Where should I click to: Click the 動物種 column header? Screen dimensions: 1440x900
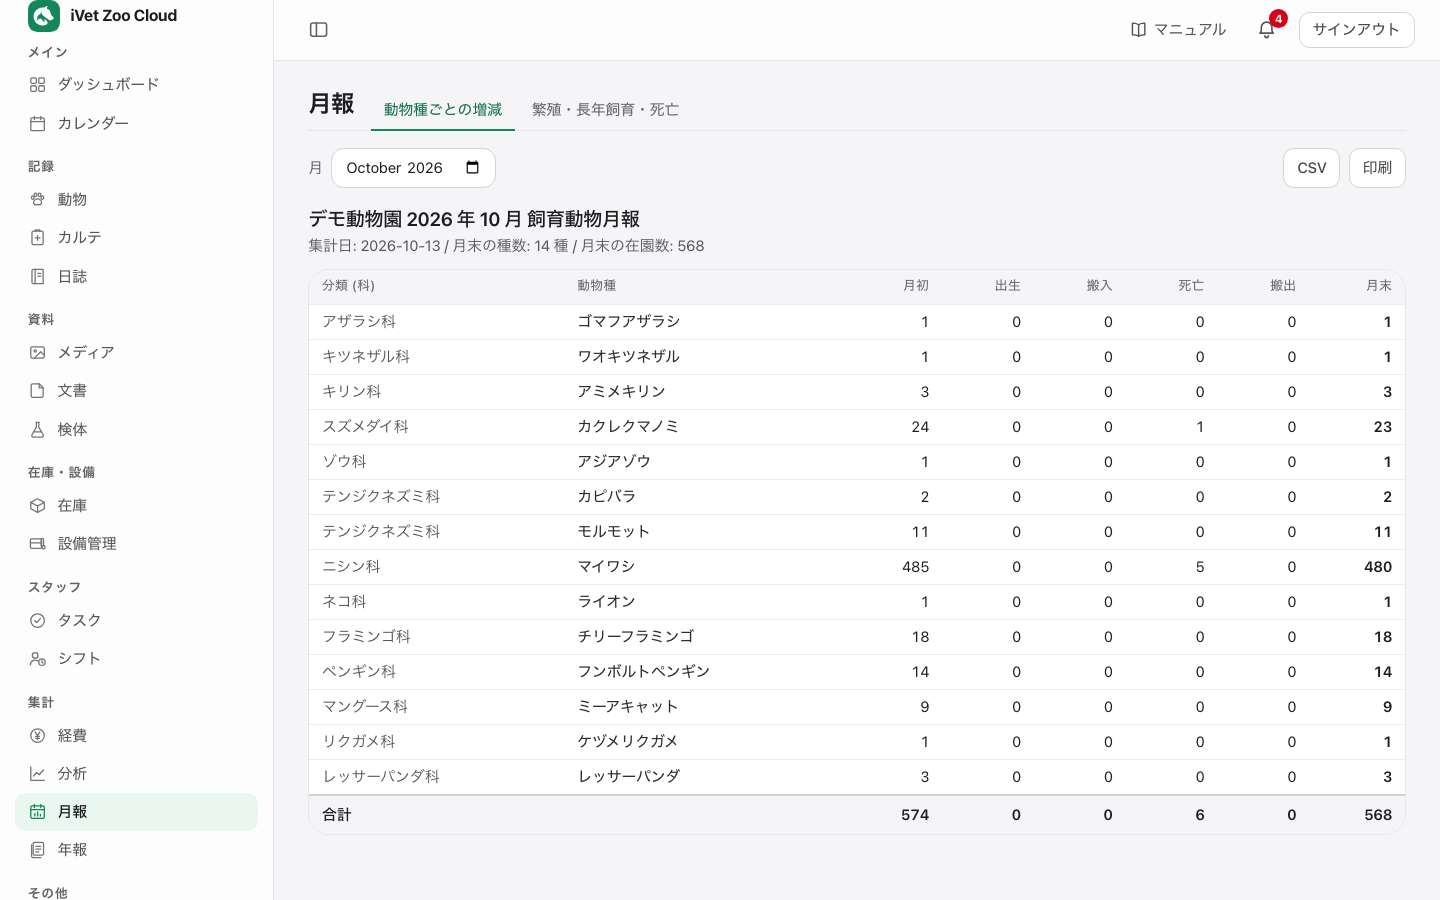coord(597,286)
